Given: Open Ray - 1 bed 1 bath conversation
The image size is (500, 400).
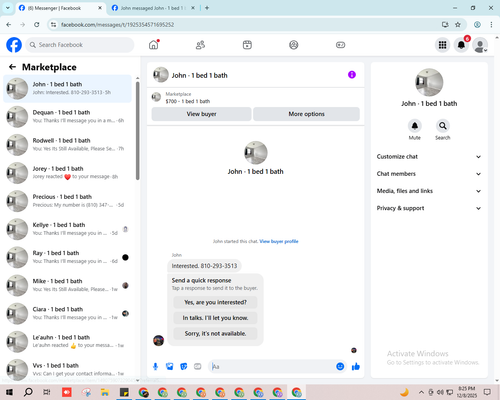Looking at the screenshot, I should coord(67,257).
